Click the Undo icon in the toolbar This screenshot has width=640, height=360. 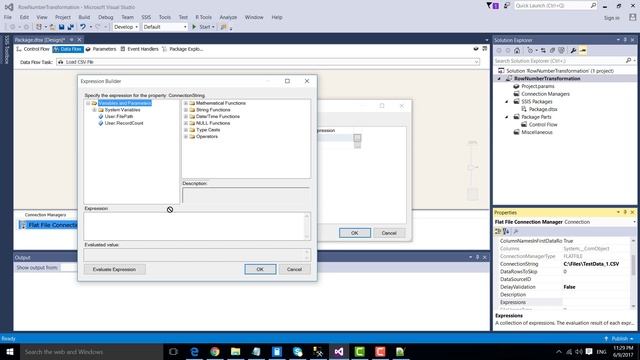click(x=83, y=27)
